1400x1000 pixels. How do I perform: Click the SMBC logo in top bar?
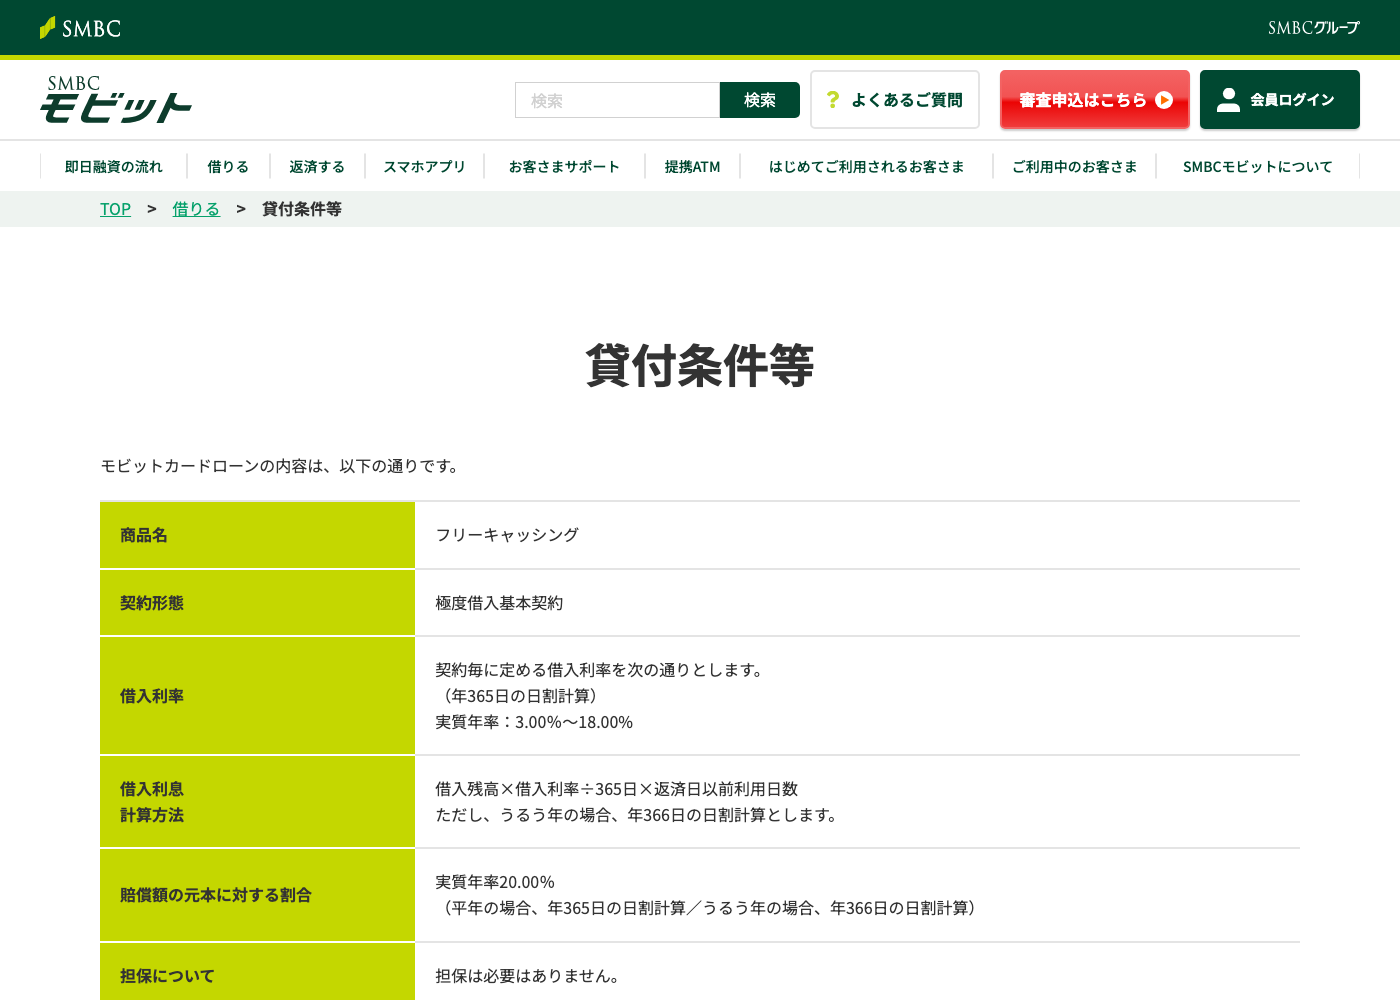tap(80, 28)
